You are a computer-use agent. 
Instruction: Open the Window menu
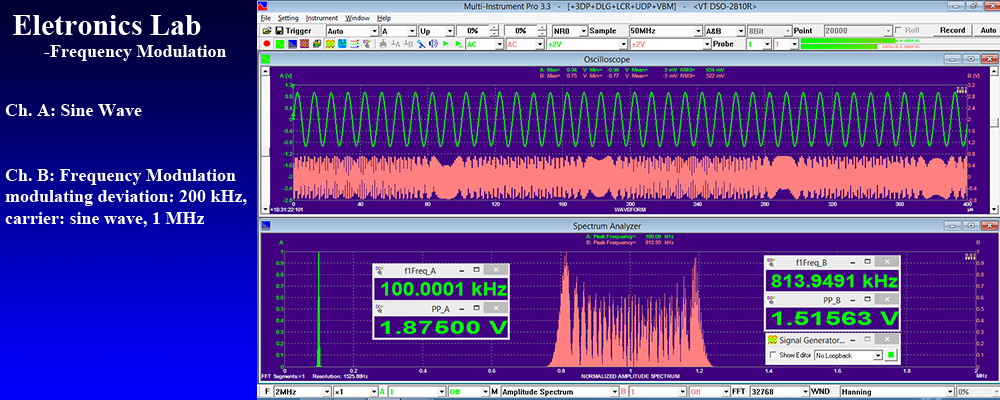pos(357,18)
